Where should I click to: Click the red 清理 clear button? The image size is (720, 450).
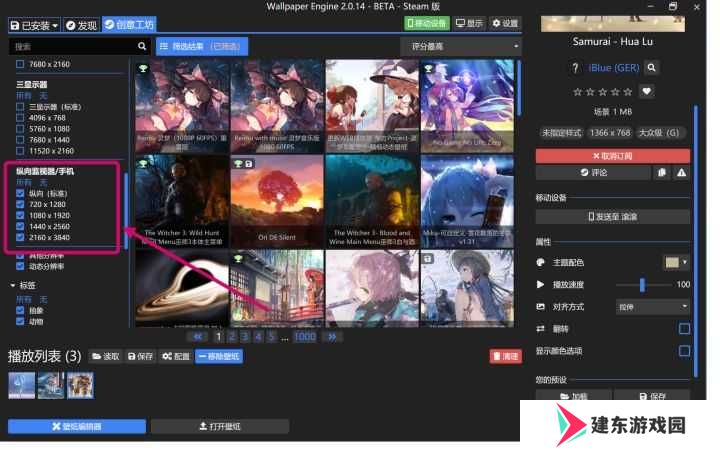pyautogui.click(x=506, y=356)
